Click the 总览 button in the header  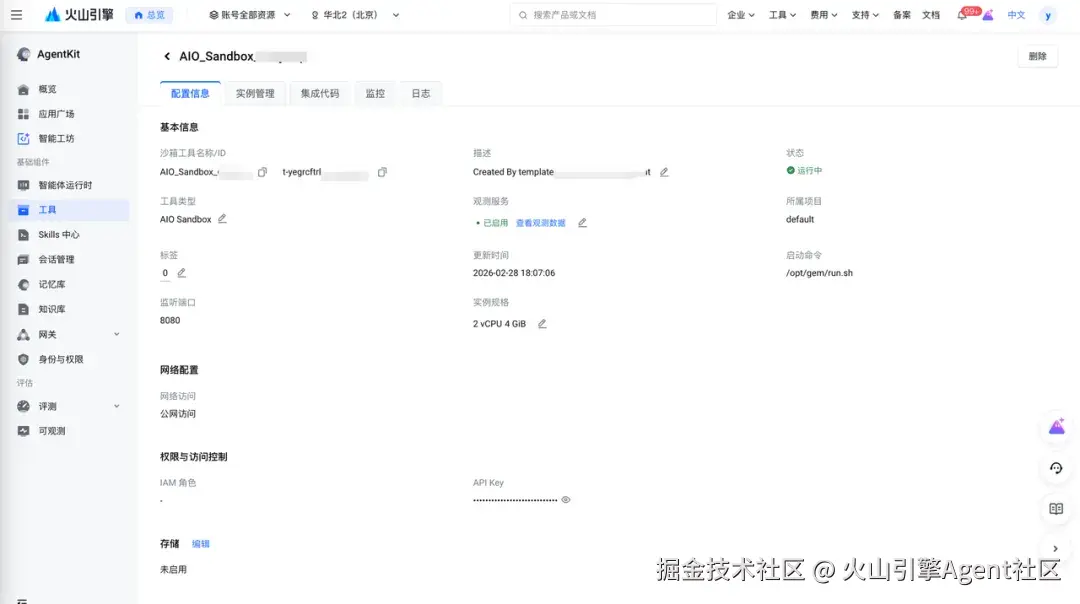(x=149, y=14)
